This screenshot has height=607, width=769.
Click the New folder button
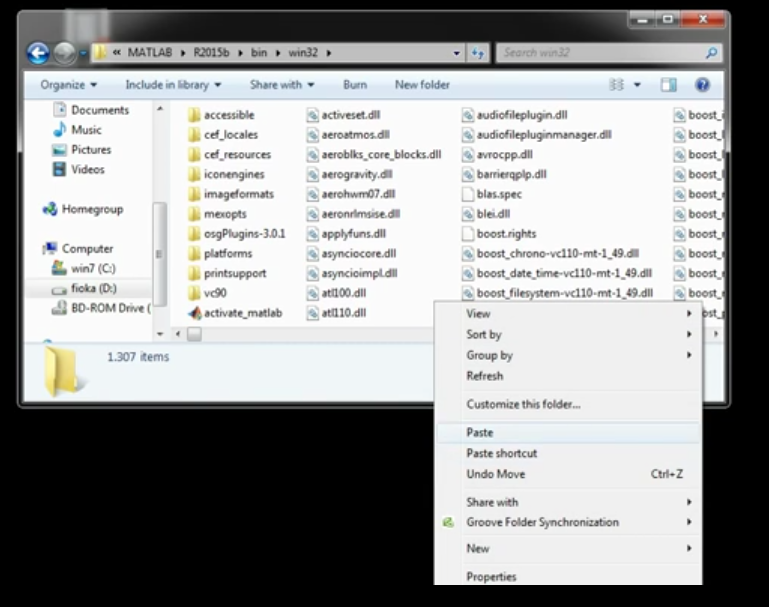tap(422, 85)
